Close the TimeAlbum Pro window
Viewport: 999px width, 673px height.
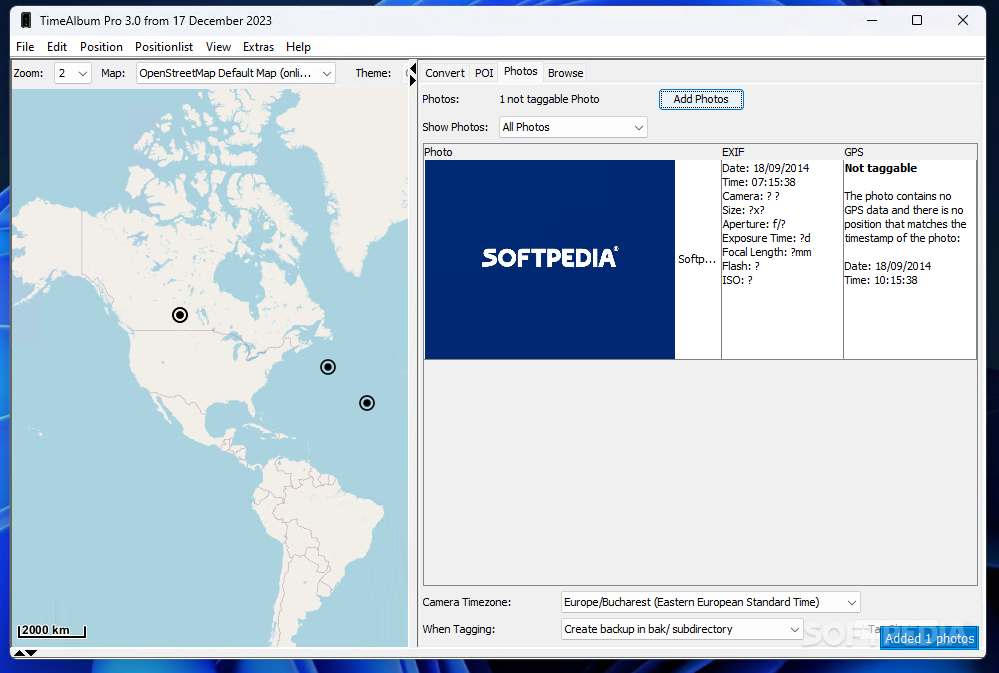click(963, 20)
